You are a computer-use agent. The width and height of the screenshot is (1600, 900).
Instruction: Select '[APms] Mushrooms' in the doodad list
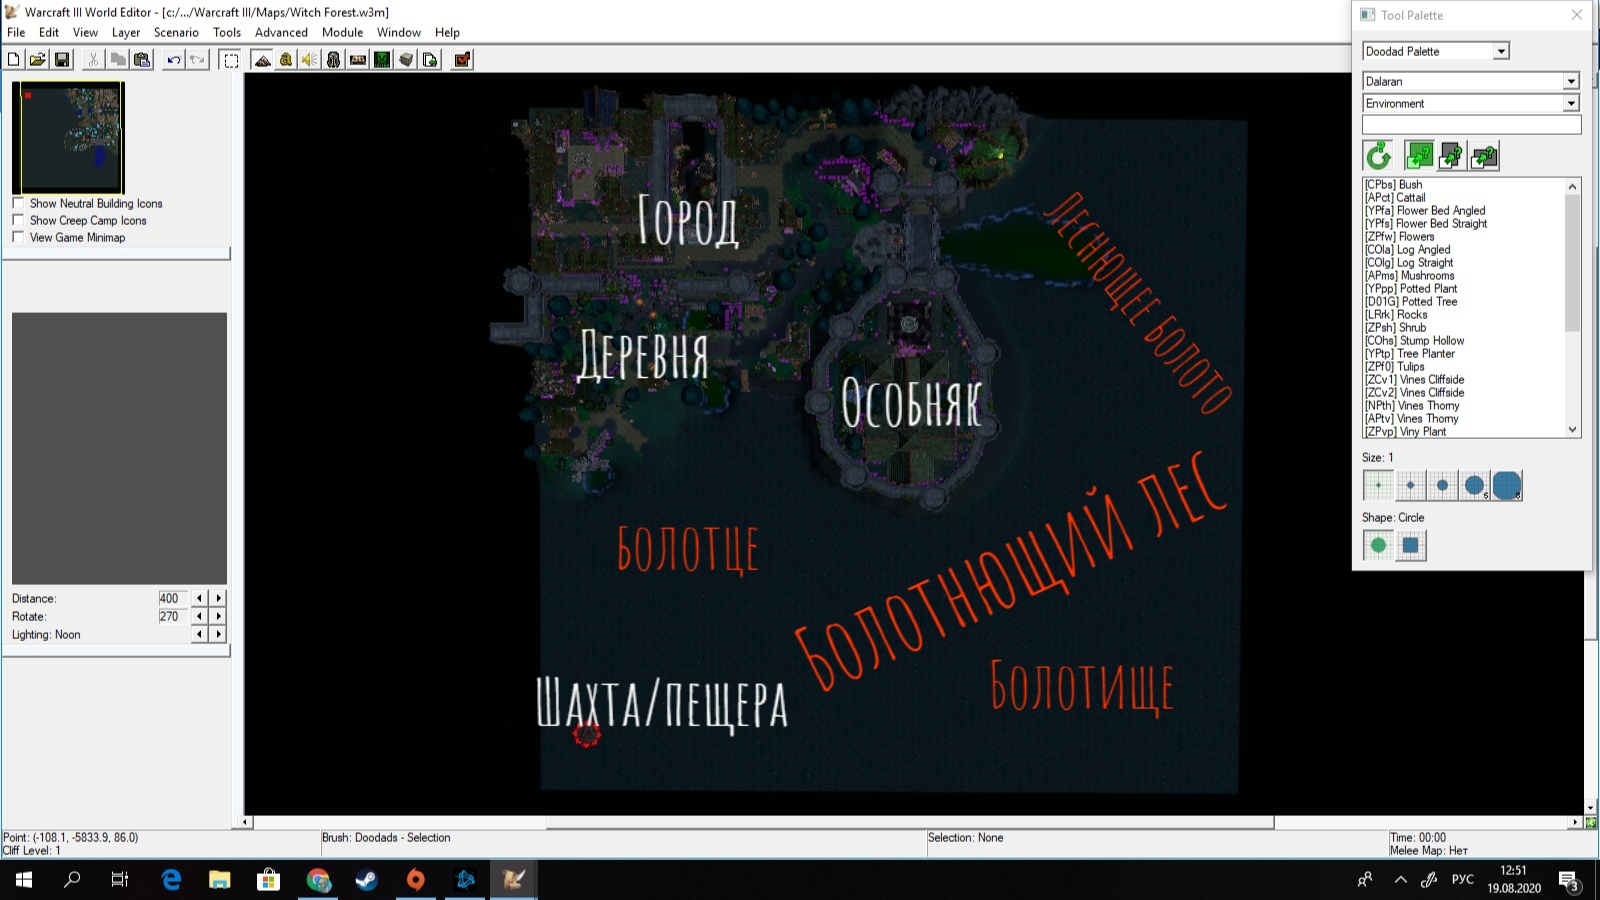tap(1410, 275)
